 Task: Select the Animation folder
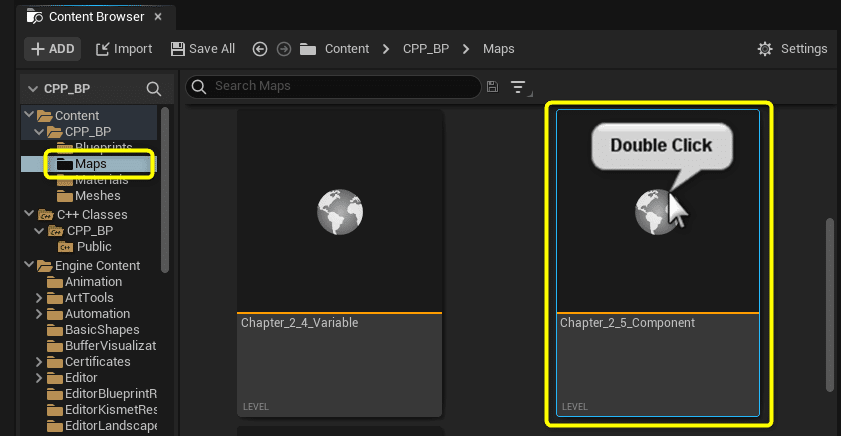click(x=84, y=282)
